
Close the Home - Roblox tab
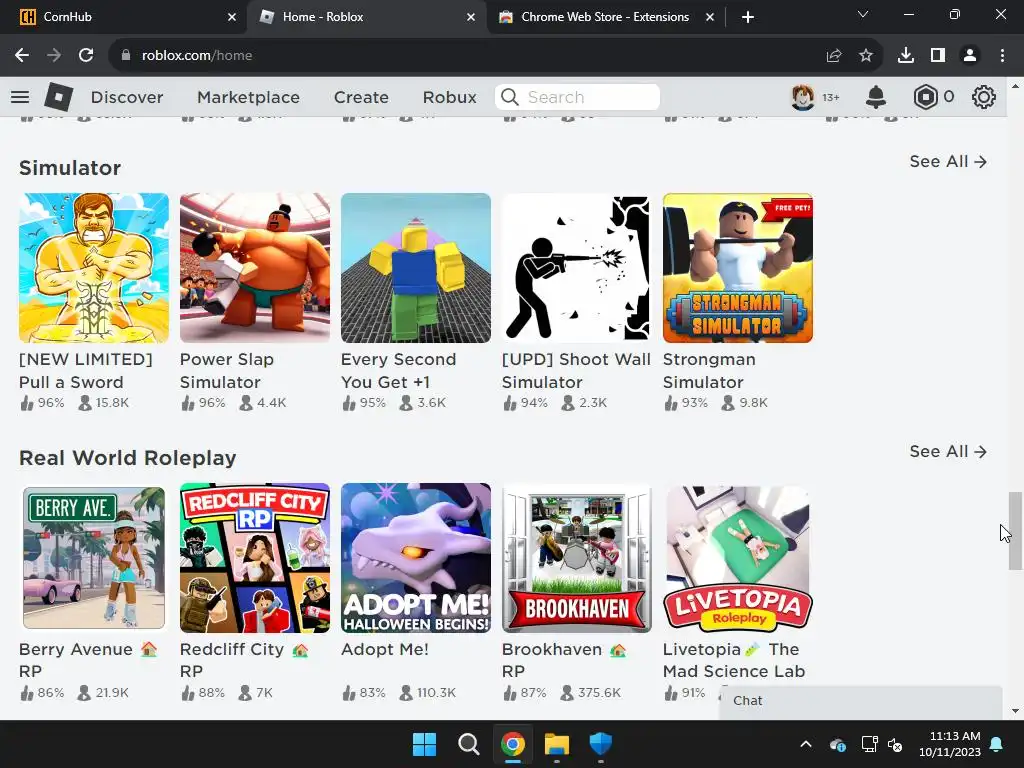pyautogui.click(x=471, y=17)
